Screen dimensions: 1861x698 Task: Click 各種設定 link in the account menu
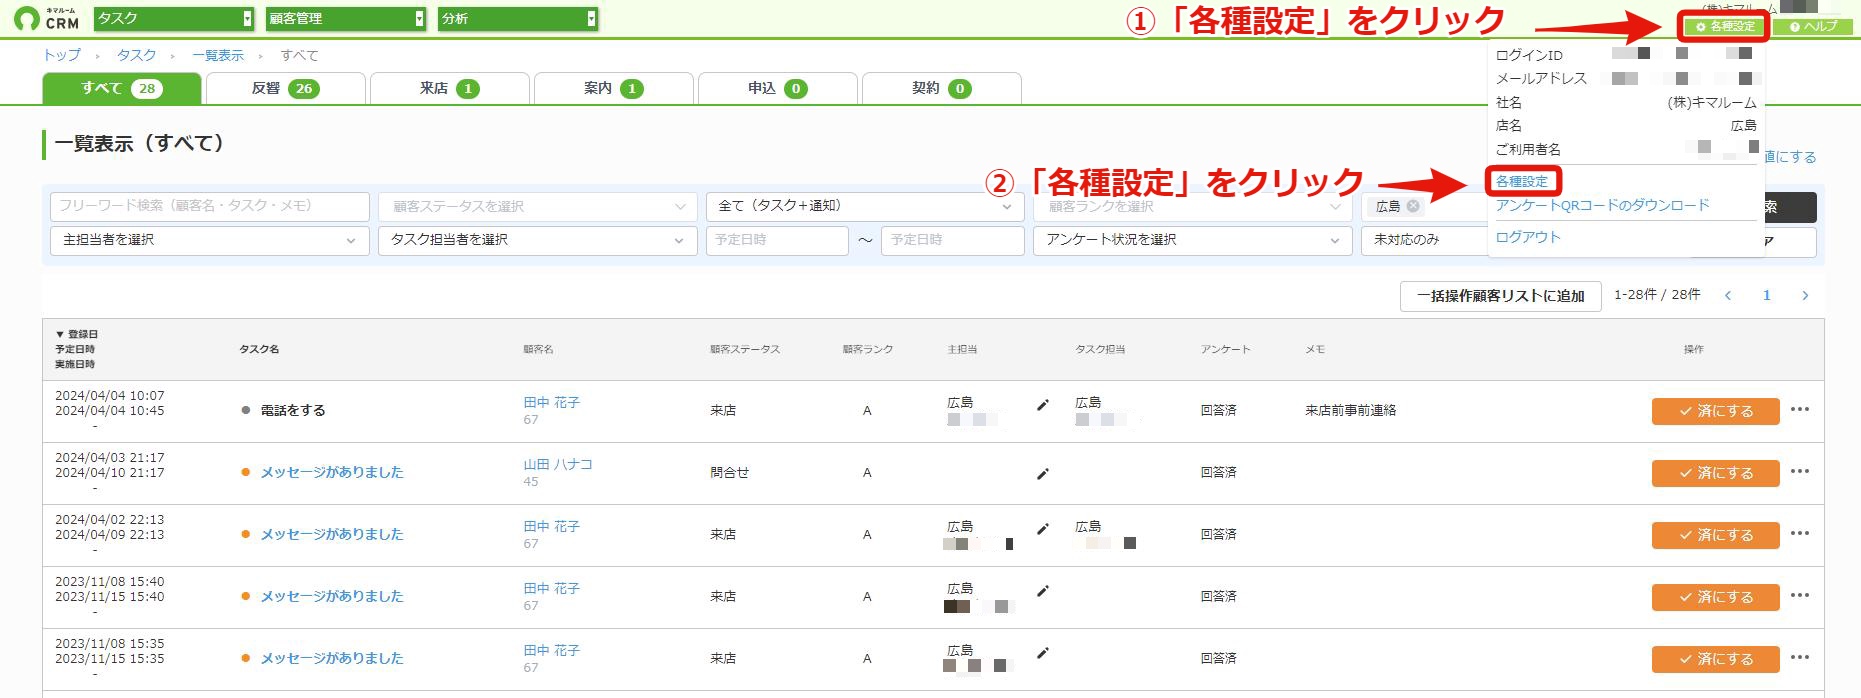click(x=1521, y=181)
